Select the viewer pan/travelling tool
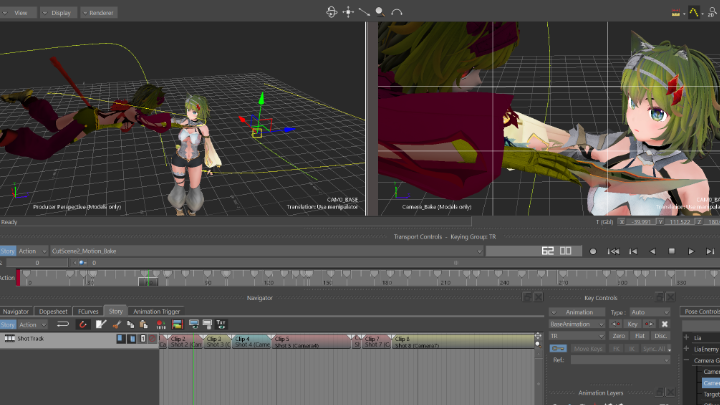This screenshot has width=720, height=405. point(348,12)
